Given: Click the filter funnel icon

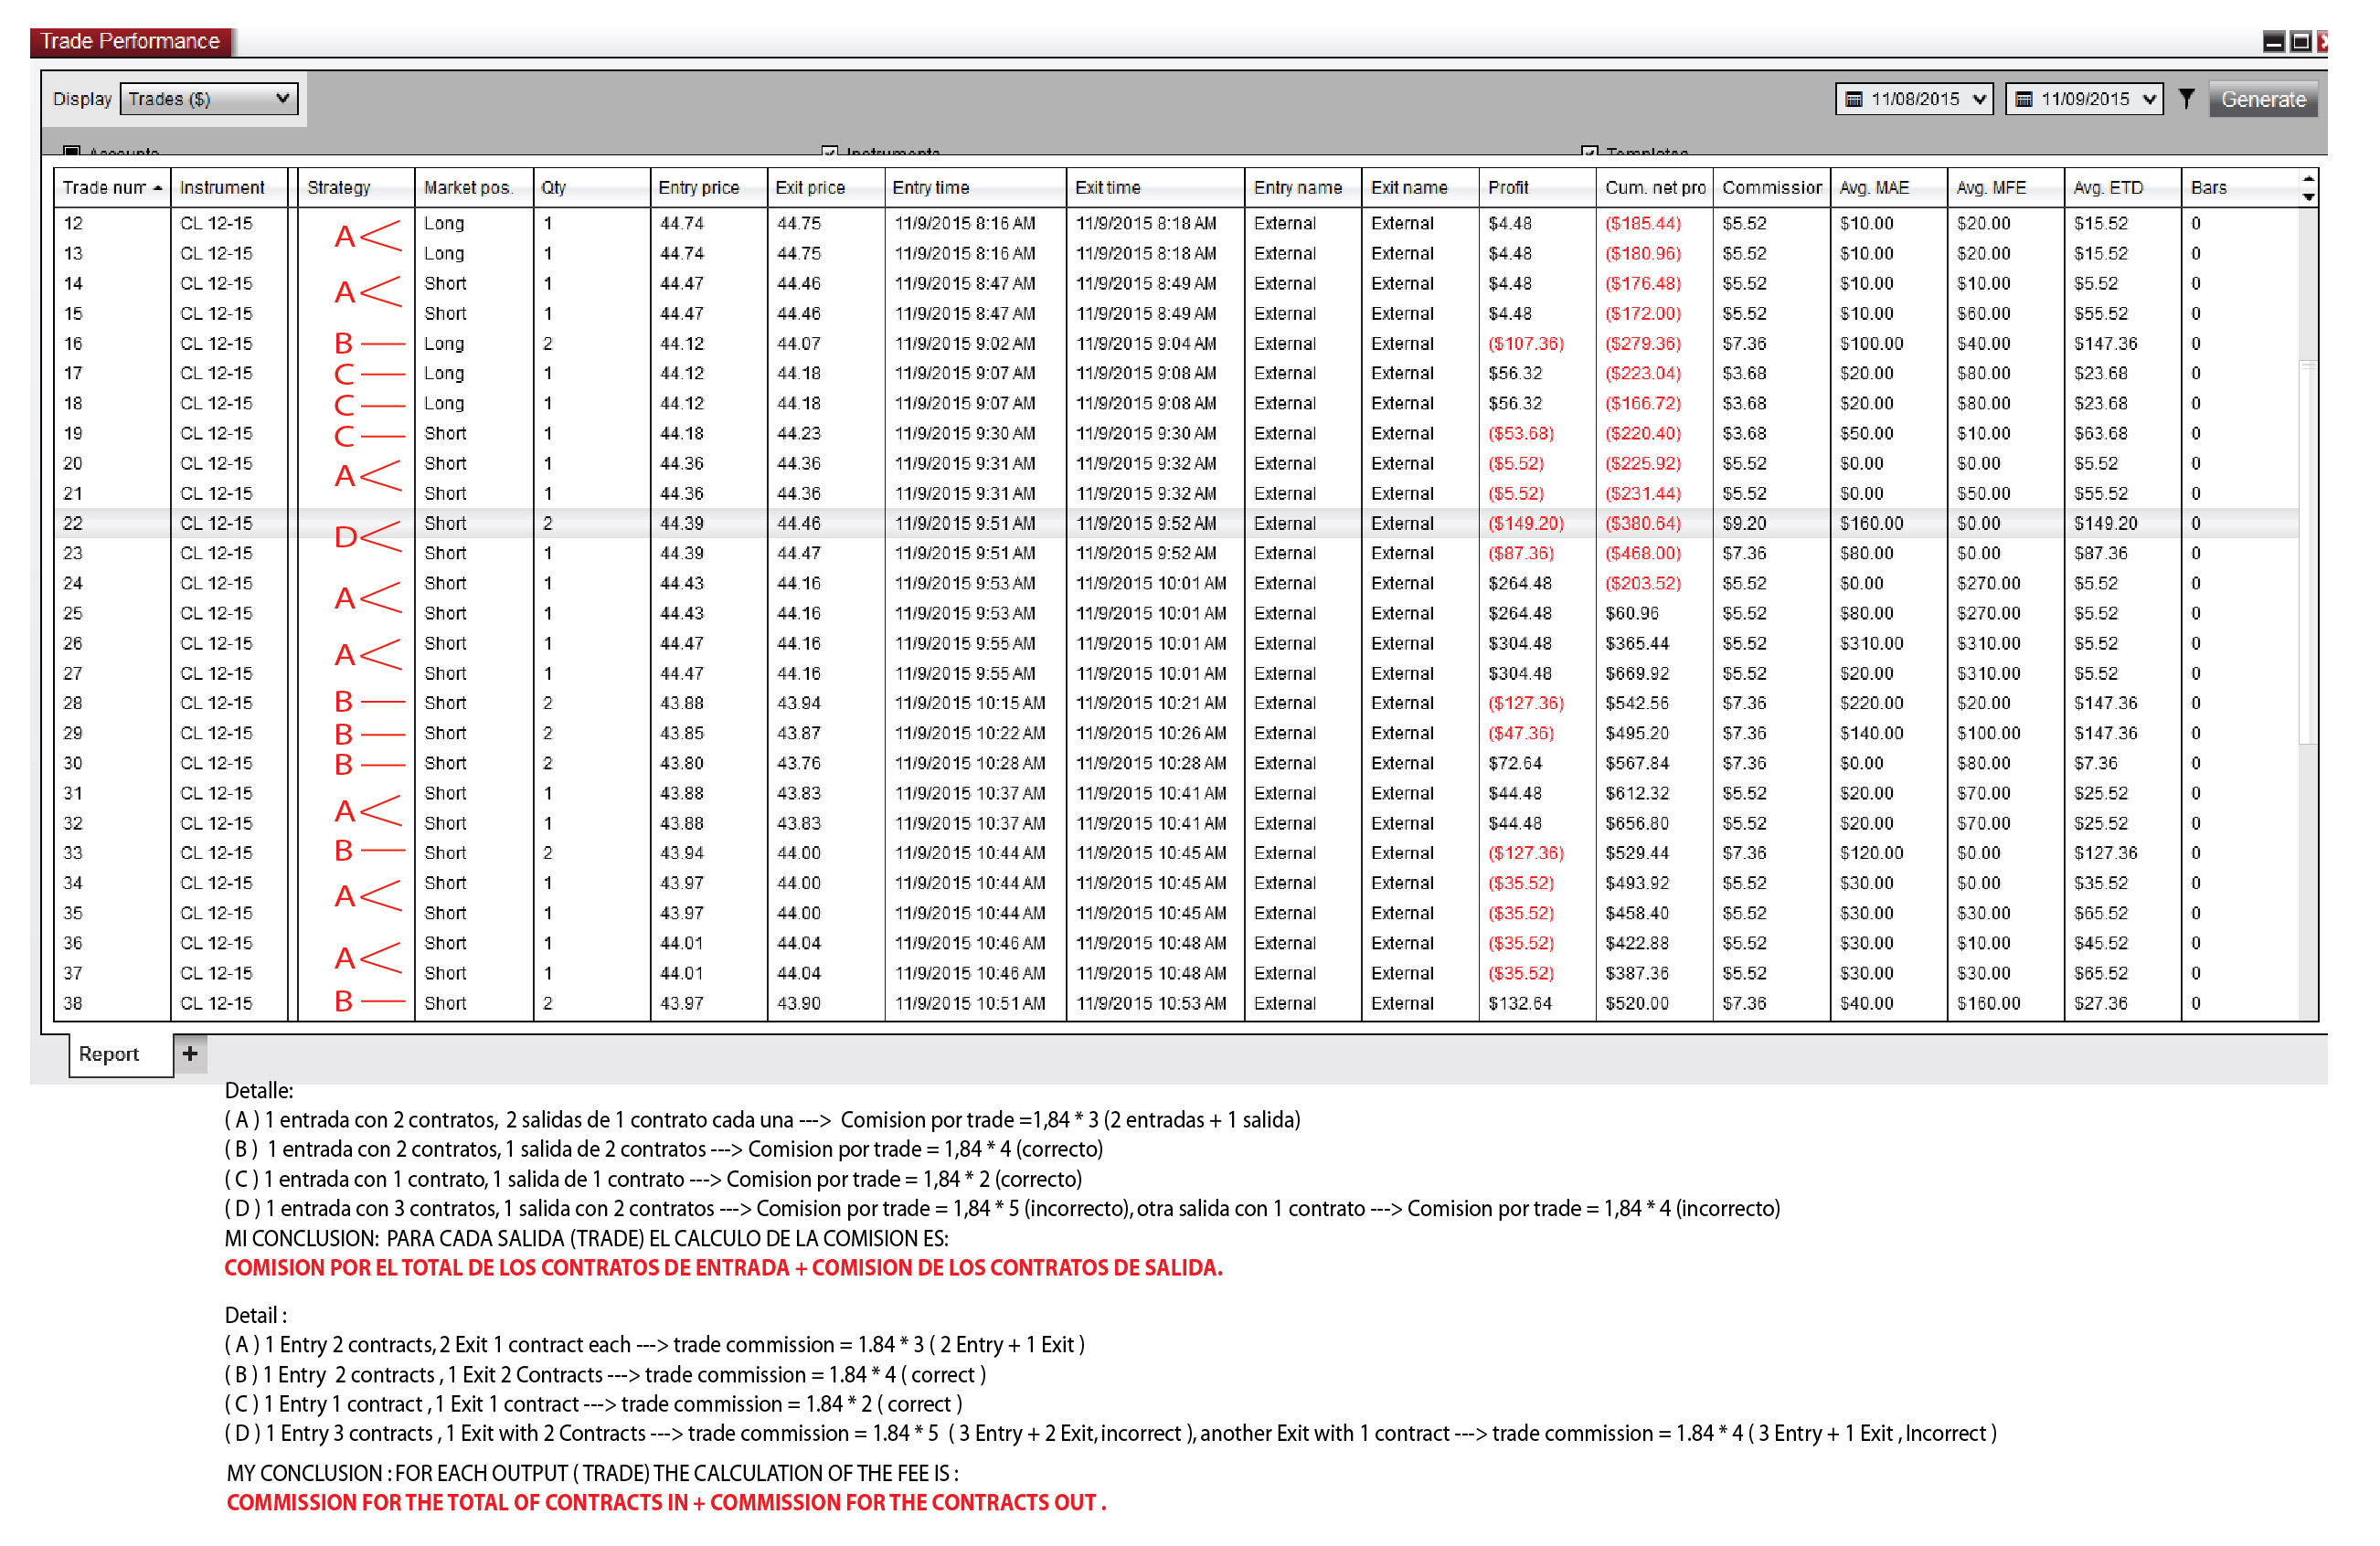Looking at the screenshot, I should pyautogui.click(x=2186, y=99).
